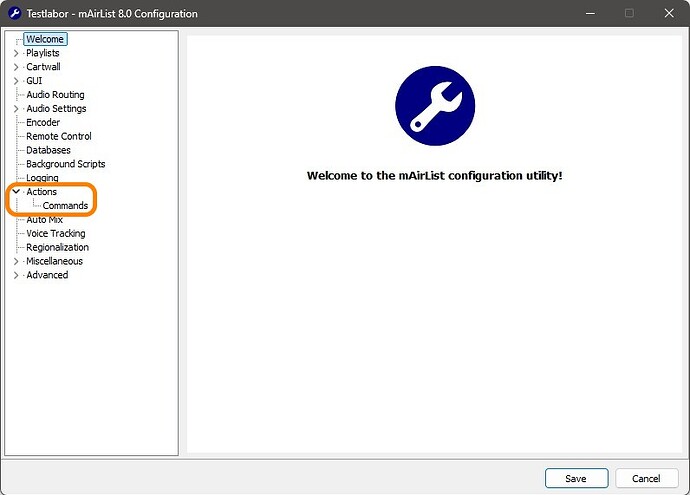This screenshot has width=690, height=495.
Task: Open Background Scripts page
Action: tap(66, 164)
